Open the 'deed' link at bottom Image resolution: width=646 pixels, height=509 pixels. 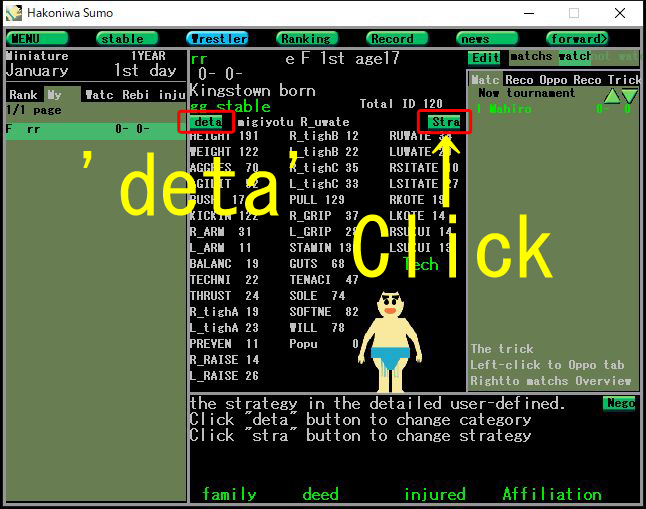[320, 494]
